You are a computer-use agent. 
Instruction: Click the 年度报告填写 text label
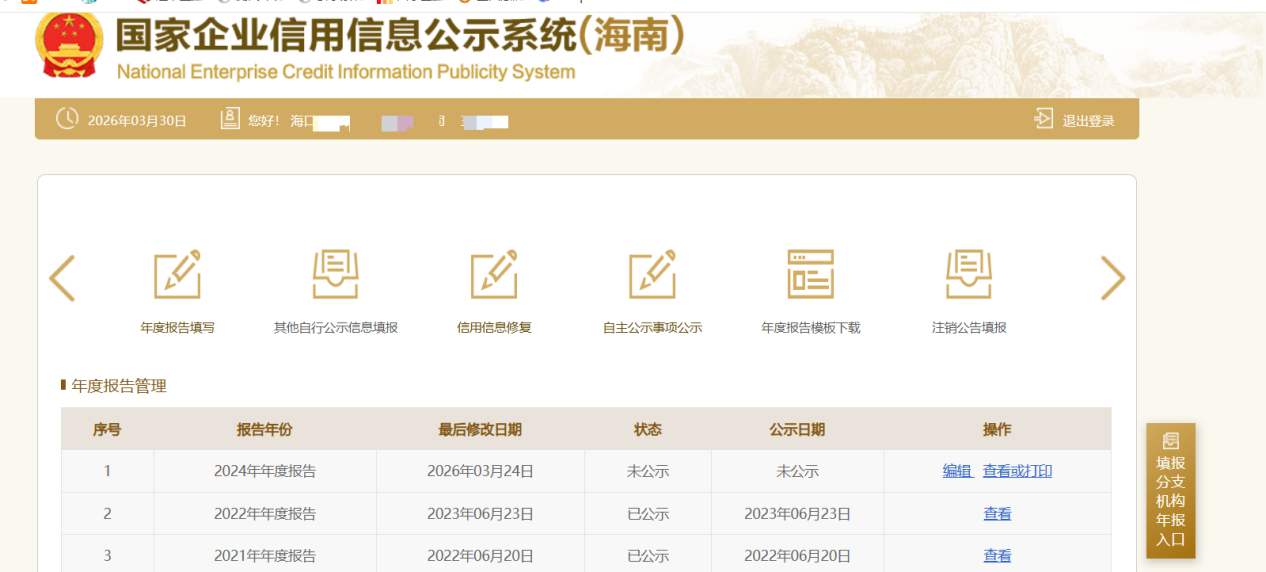coord(177,328)
